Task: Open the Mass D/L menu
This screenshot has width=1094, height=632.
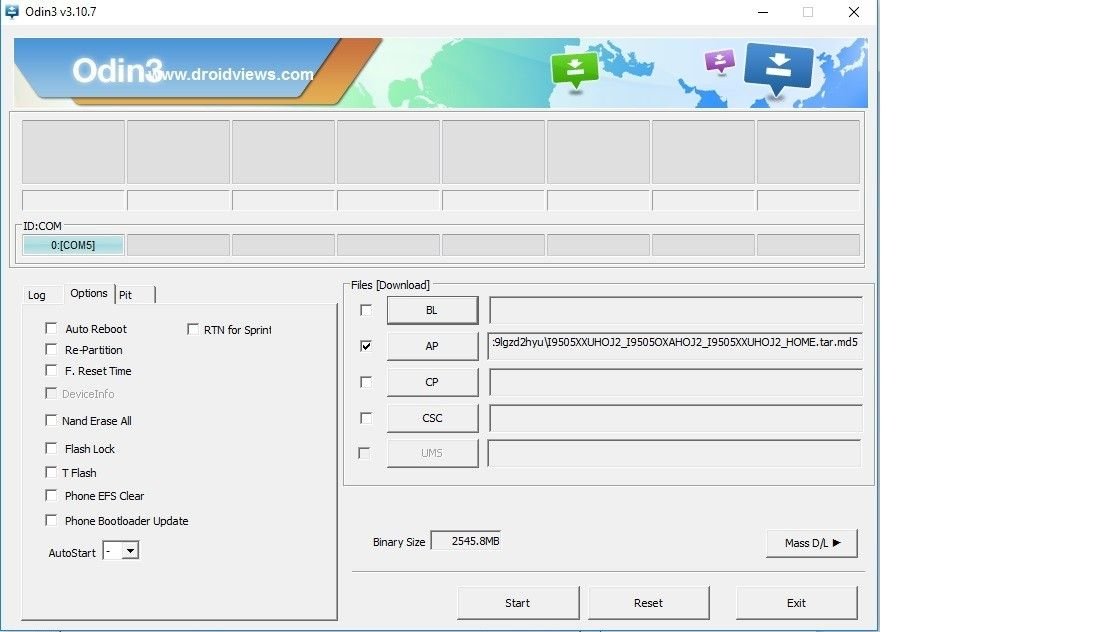Action: tap(811, 543)
